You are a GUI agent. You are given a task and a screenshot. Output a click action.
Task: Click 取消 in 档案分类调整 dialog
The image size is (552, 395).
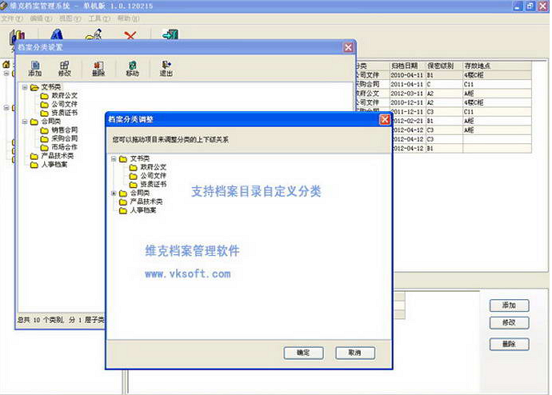355,353
